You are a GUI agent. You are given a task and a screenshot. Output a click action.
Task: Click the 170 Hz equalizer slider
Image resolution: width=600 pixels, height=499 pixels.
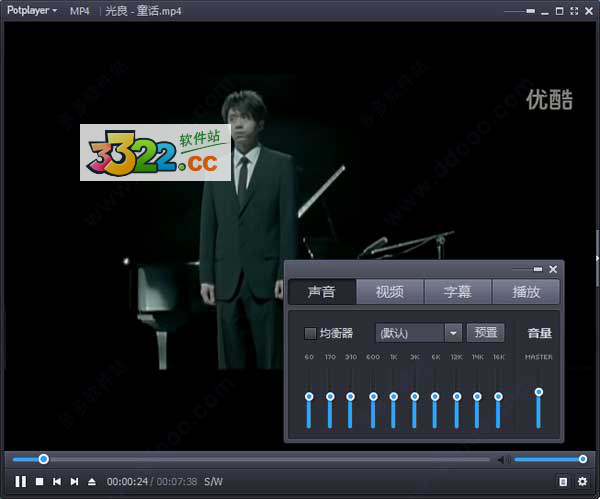(x=330, y=396)
